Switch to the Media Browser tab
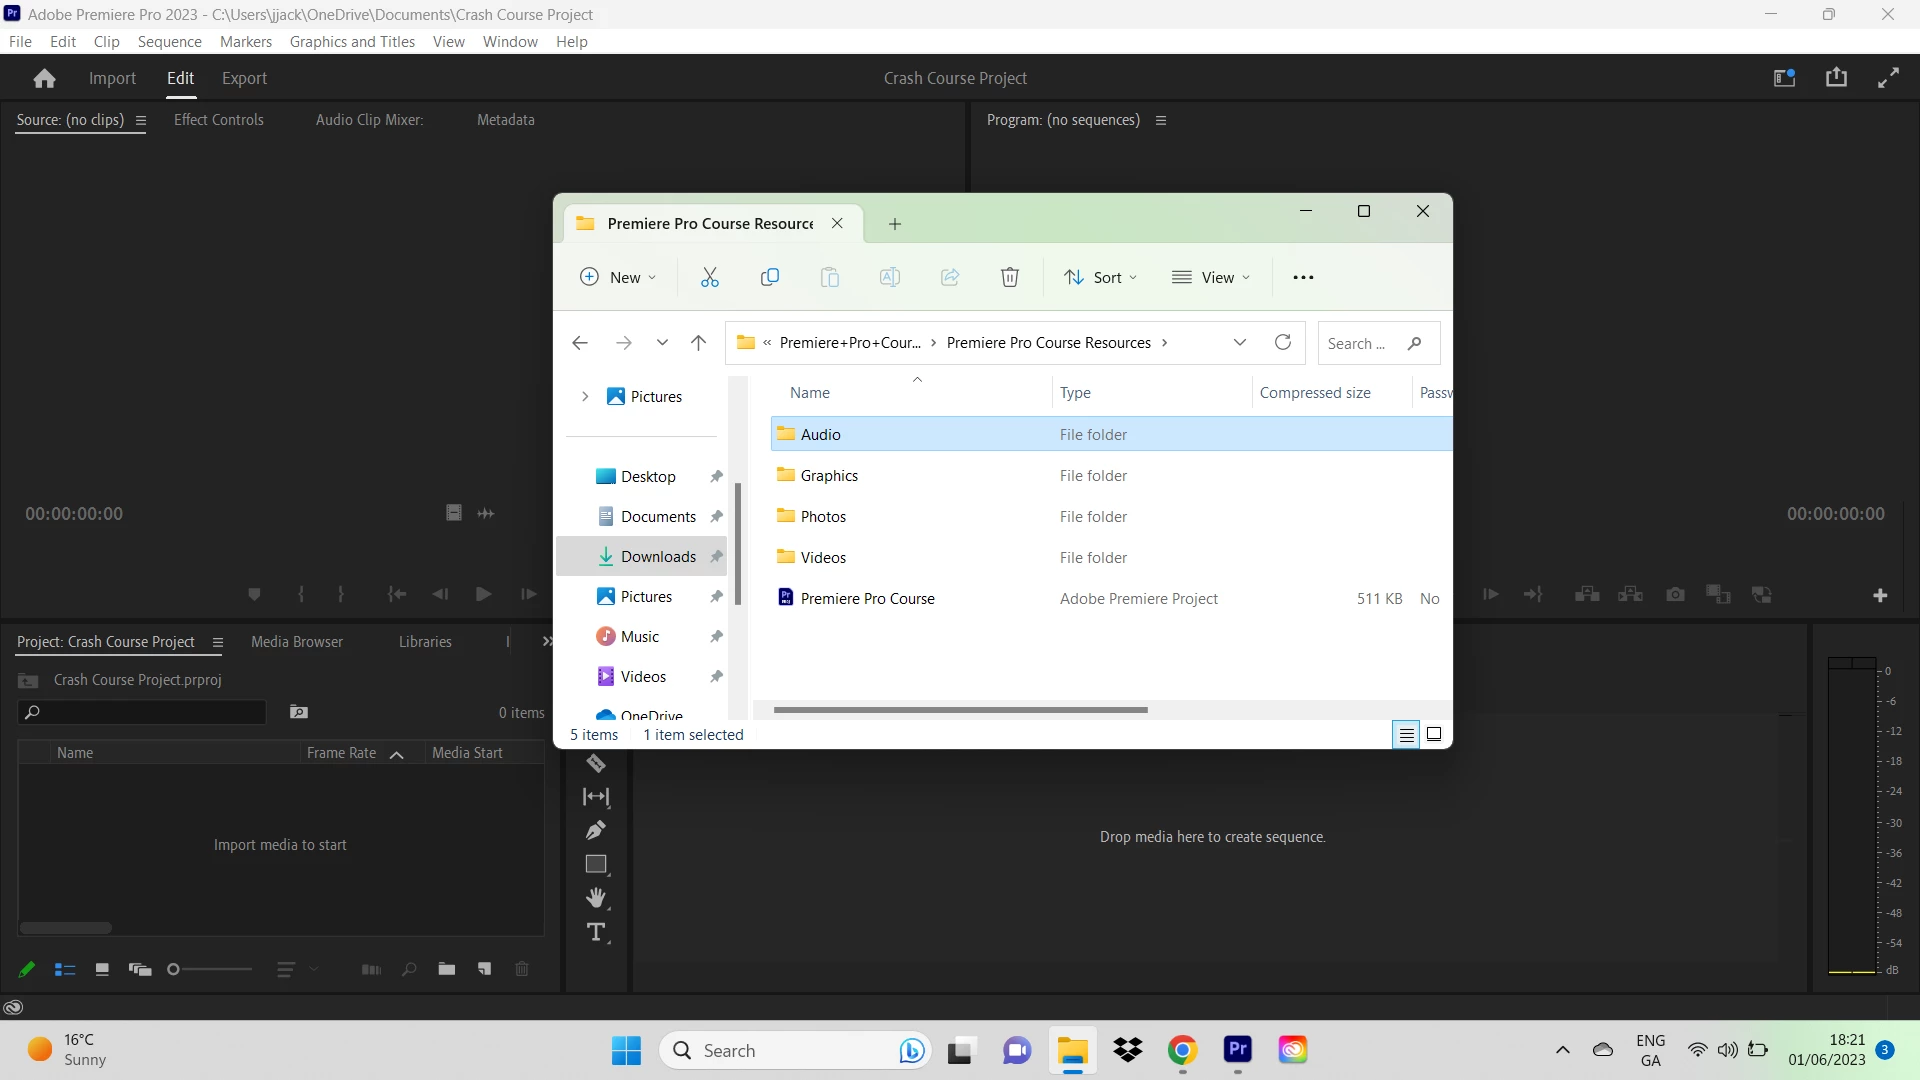 click(296, 642)
